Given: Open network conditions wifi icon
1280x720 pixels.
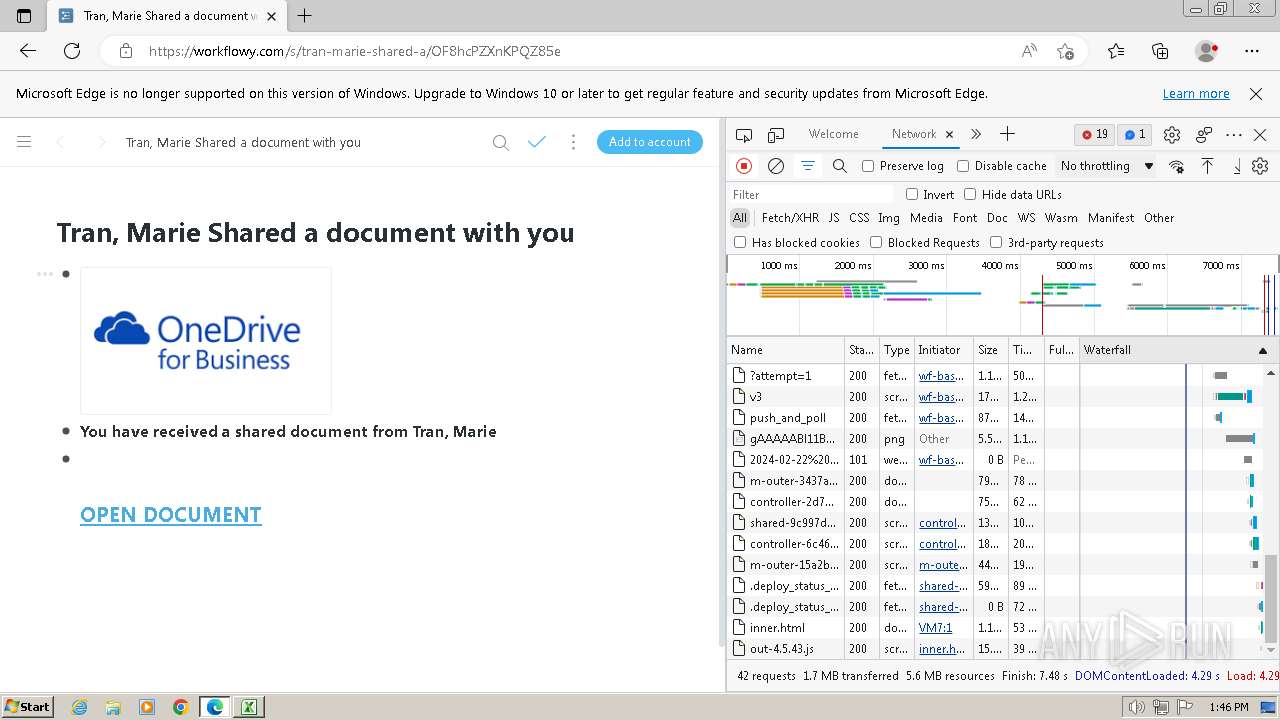Looking at the screenshot, I should coord(1177,166).
